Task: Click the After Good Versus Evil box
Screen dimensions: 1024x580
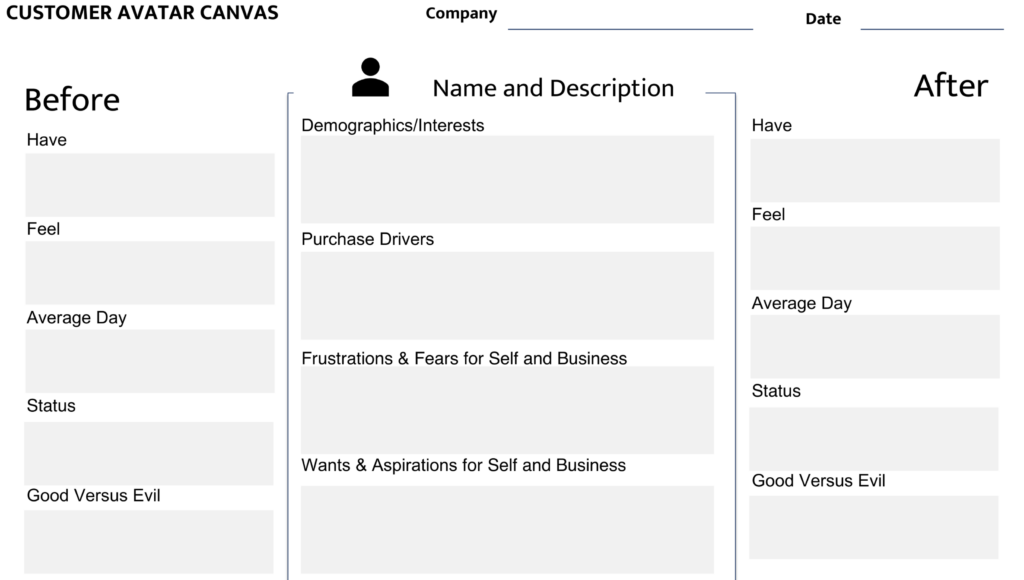Action: coord(875,527)
